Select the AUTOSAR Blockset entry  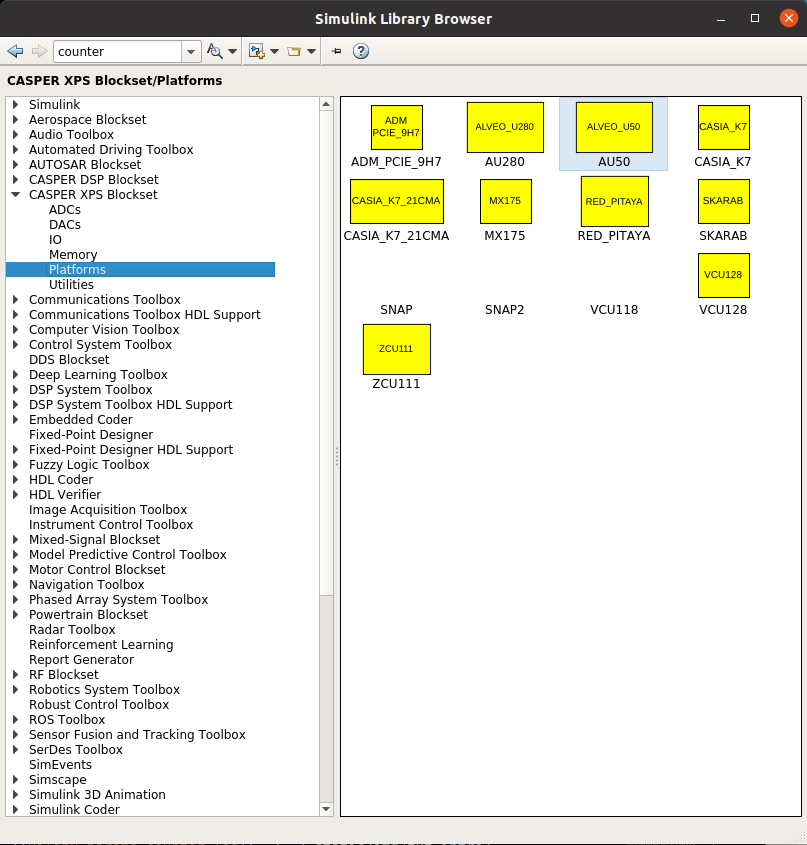click(85, 164)
